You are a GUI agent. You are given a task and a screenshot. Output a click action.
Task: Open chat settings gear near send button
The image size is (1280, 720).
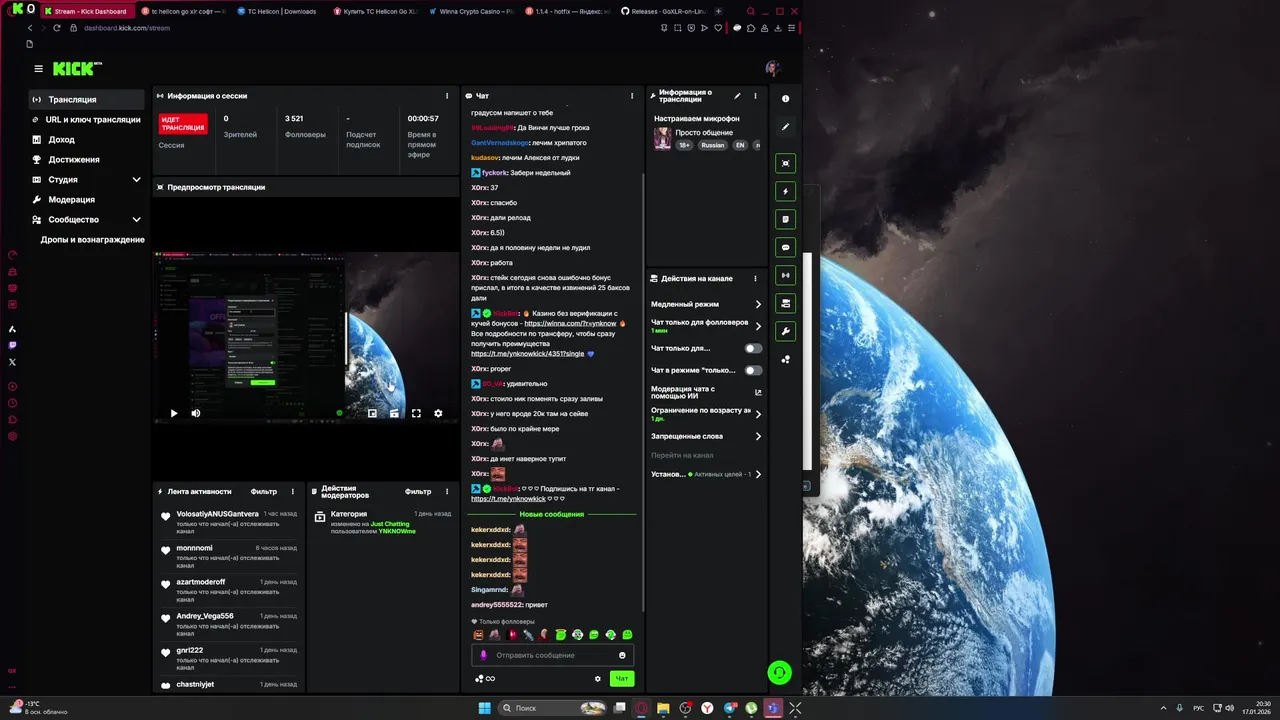[598, 678]
